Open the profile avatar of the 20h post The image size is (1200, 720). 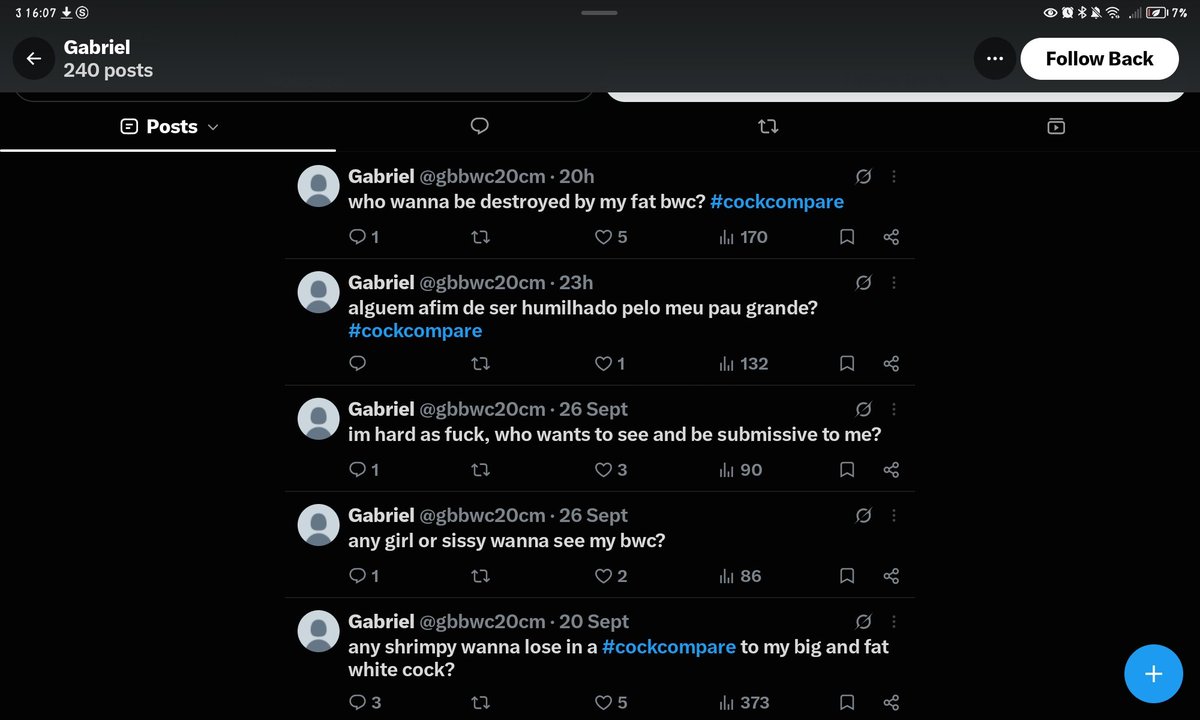coord(319,186)
